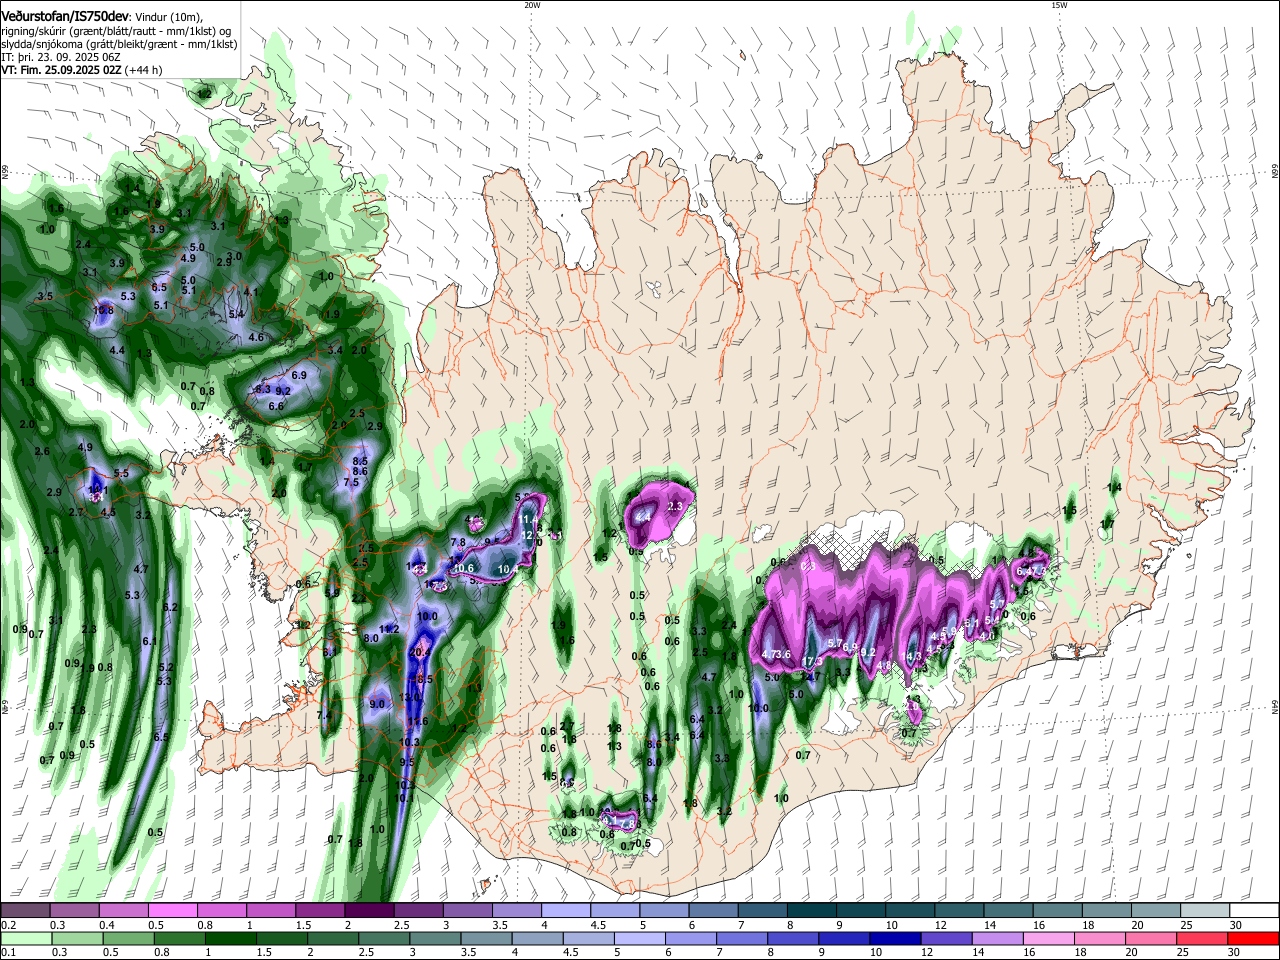Click the light blue top-row swatch starting at 4
Screen dimensions: 1280x960
(564, 910)
